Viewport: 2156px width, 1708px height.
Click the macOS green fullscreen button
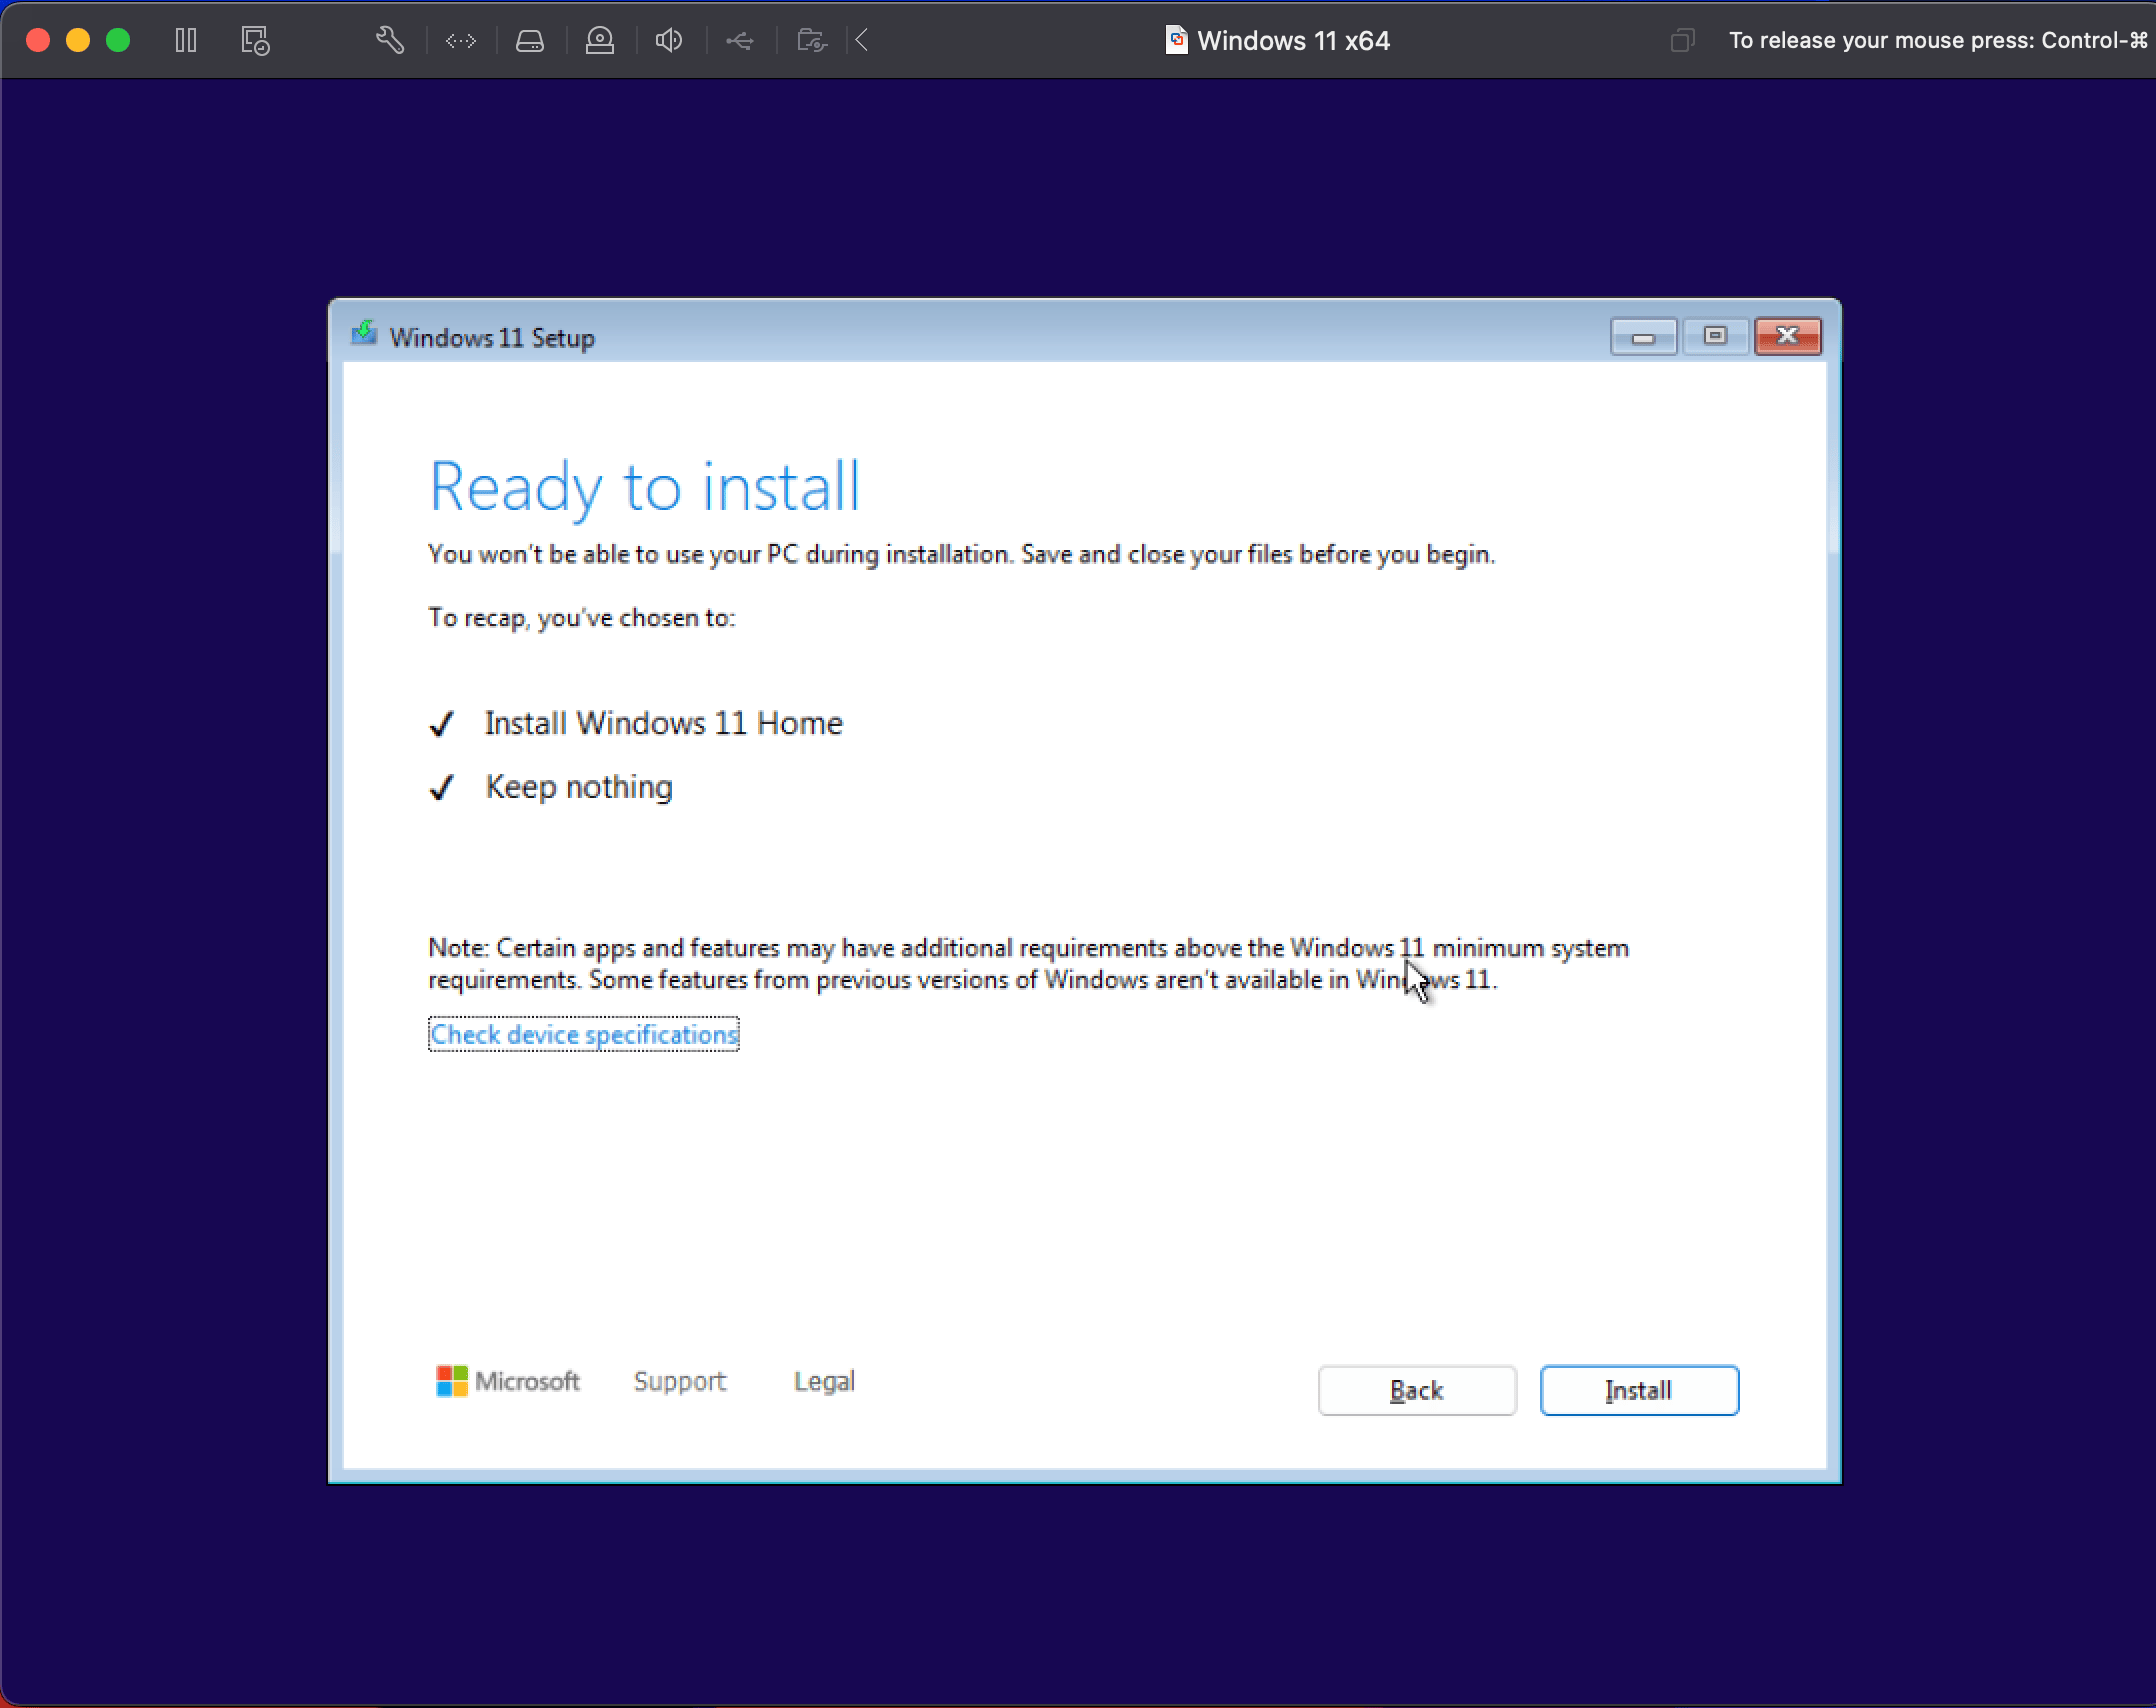pyautogui.click(x=118, y=40)
